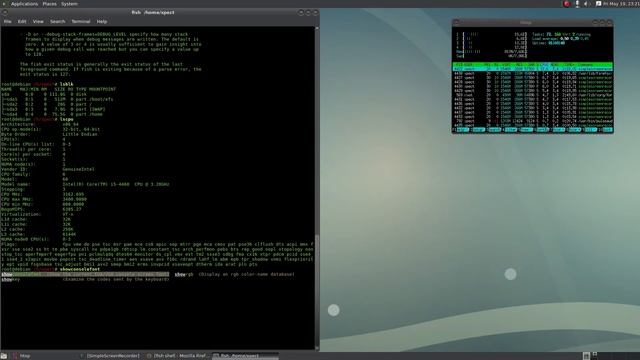
Task: Click the Load average text in htop
Action: pos(560,39)
